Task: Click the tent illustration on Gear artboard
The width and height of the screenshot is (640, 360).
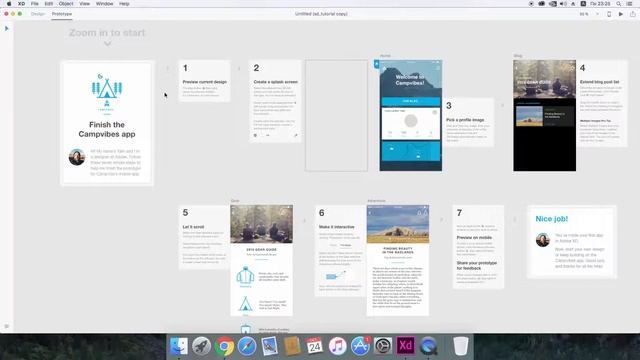Action: tap(245, 304)
